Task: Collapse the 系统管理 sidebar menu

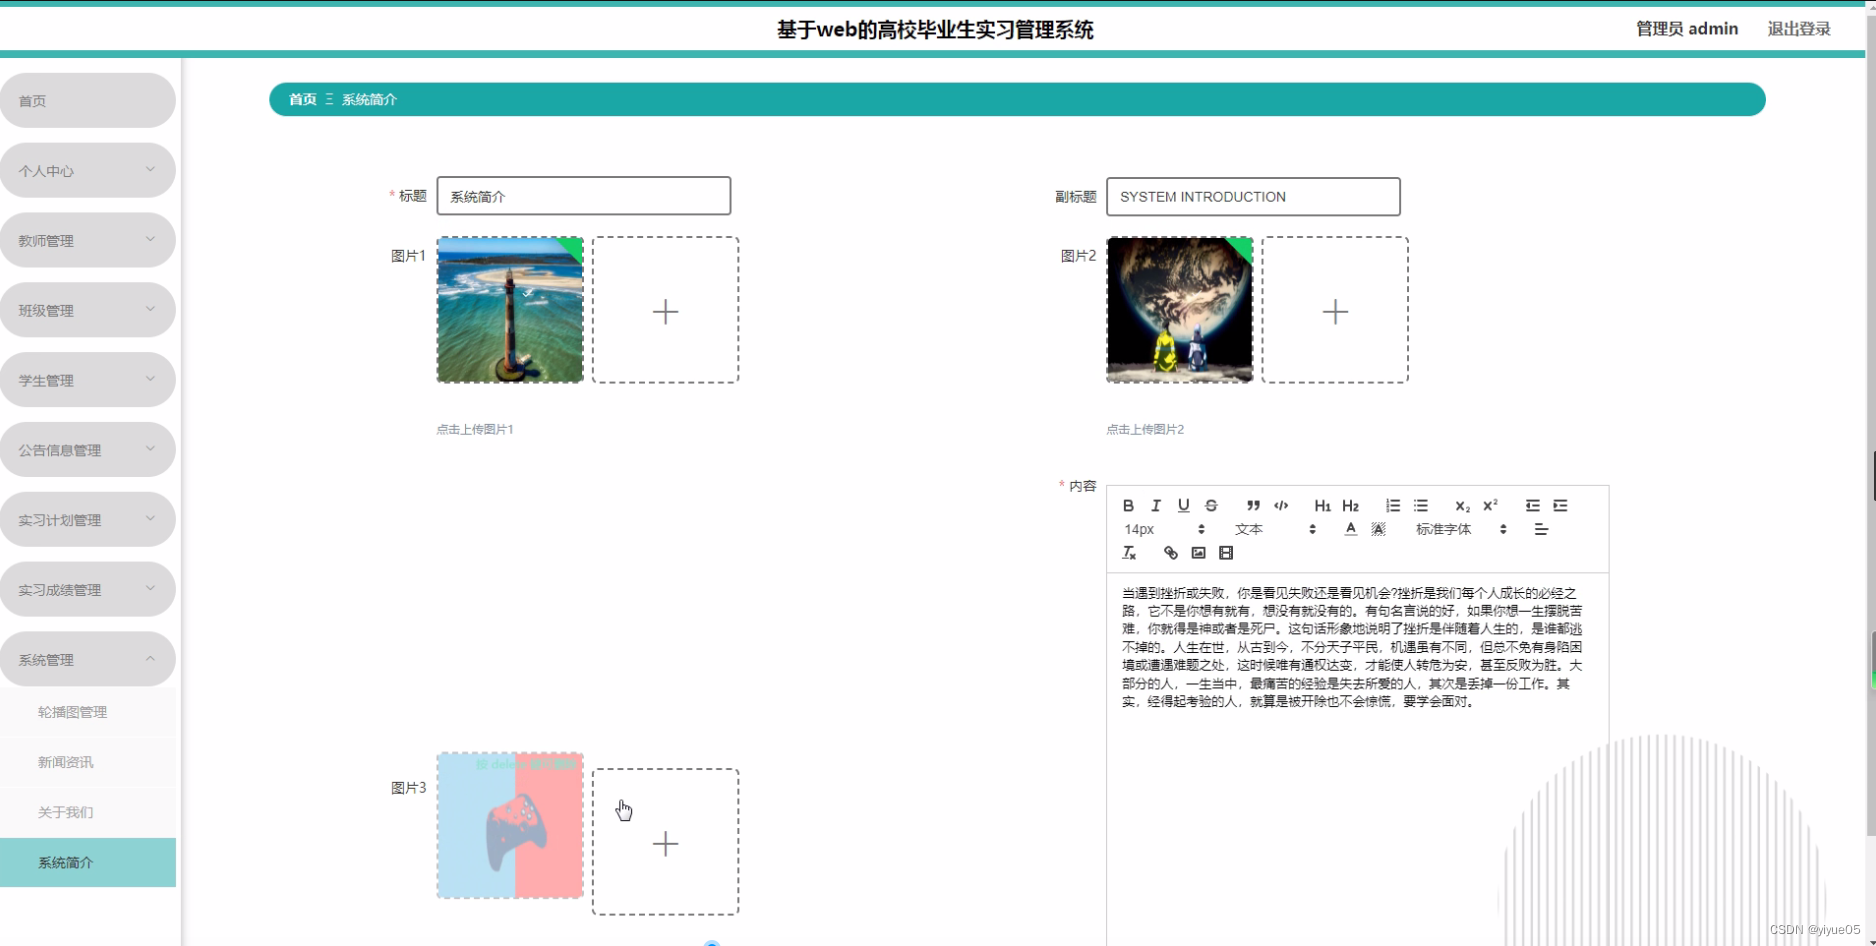Action: [x=88, y=659]
